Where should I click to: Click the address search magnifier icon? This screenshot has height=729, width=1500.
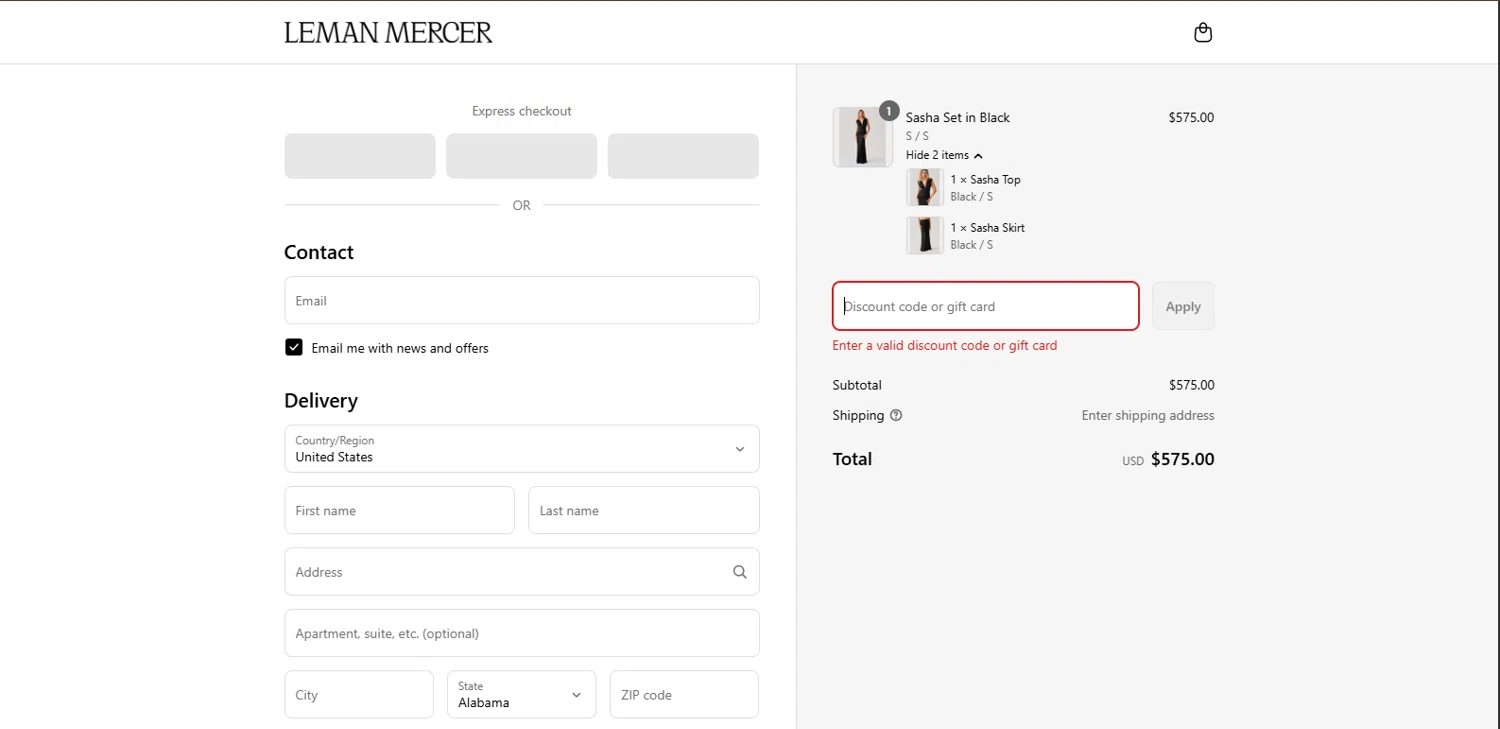(740, 572)
